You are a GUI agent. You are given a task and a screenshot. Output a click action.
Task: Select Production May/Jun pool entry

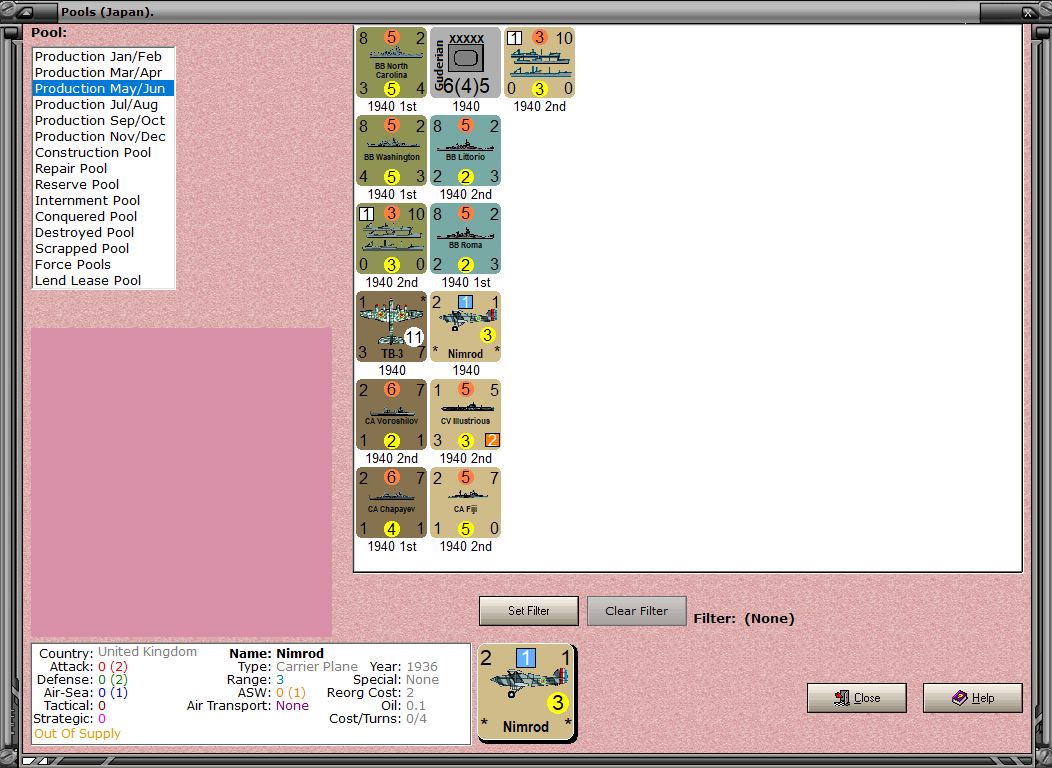click(103, 89)
